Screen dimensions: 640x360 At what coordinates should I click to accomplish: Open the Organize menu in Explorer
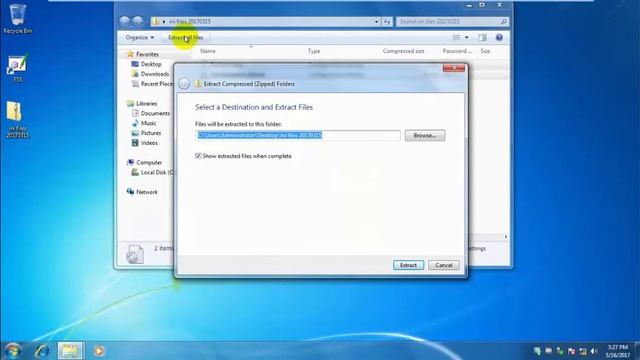[140, 38]
